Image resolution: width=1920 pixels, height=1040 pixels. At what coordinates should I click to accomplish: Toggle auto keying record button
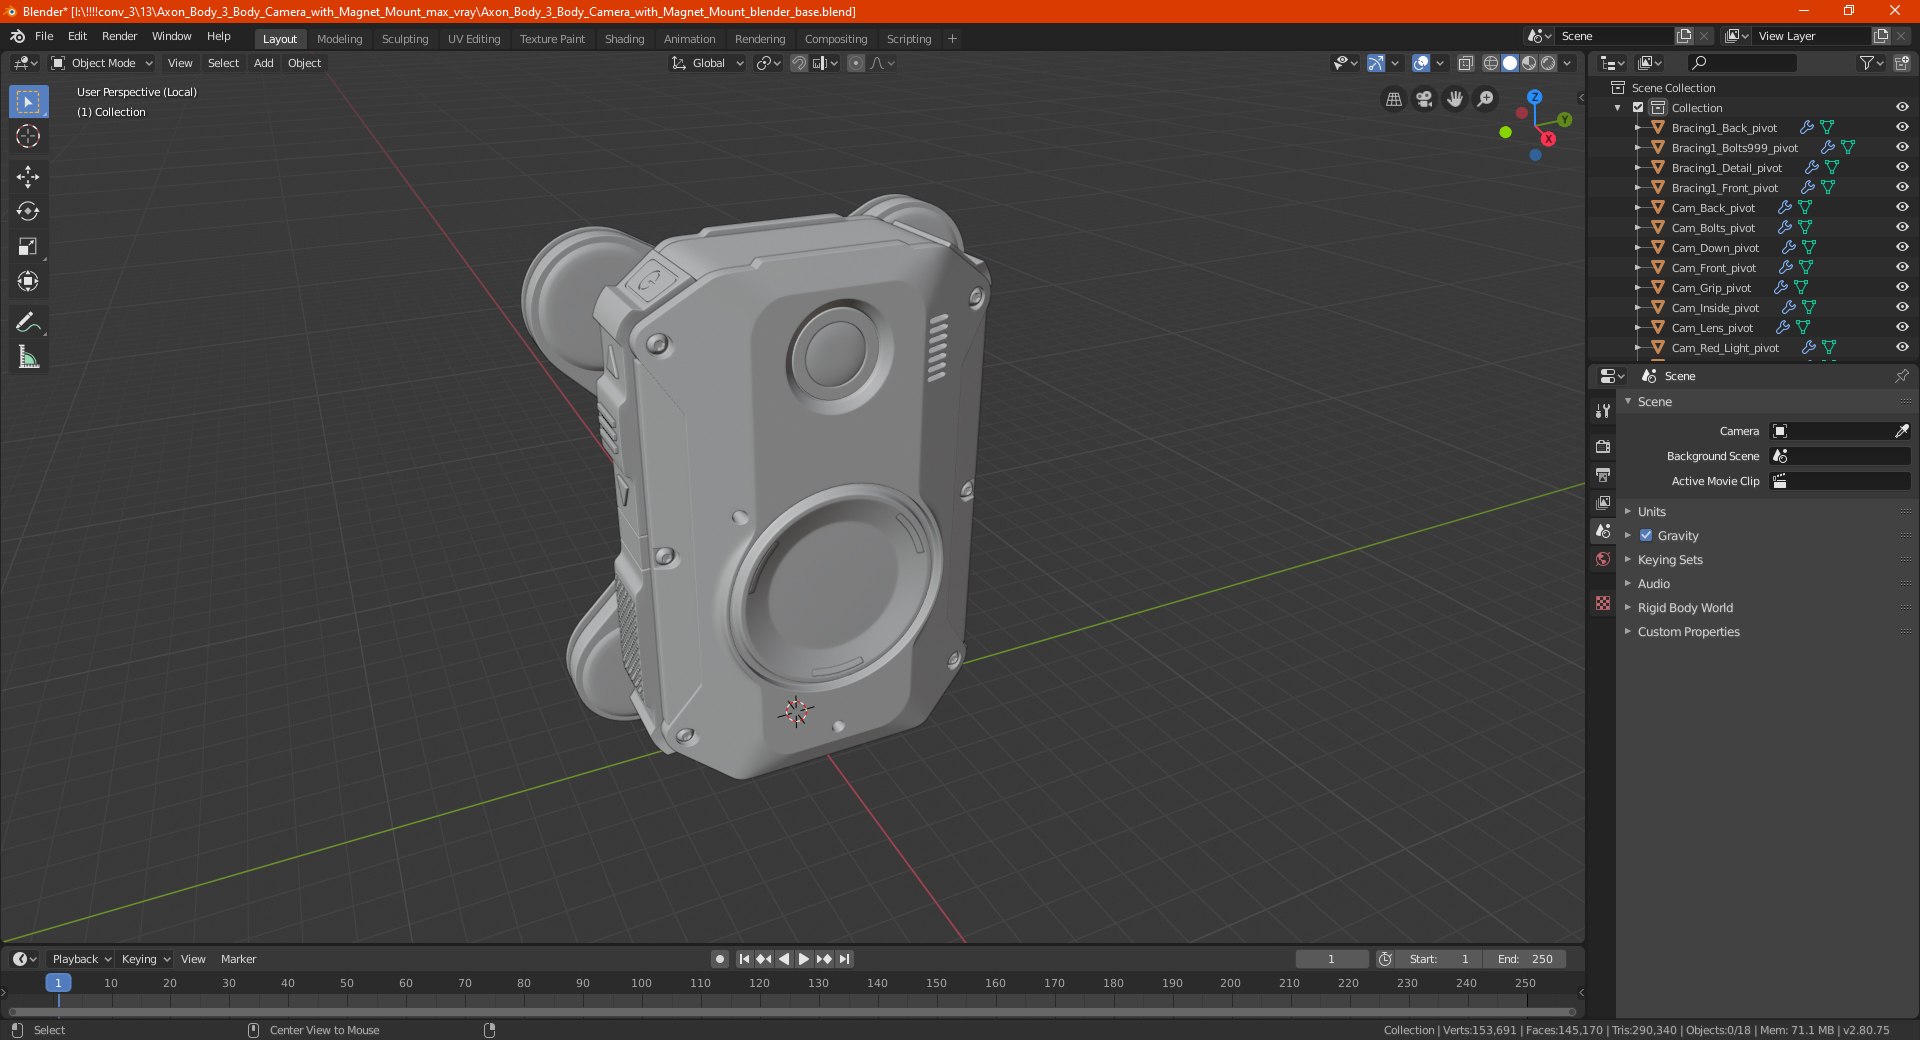coord(719,959)
